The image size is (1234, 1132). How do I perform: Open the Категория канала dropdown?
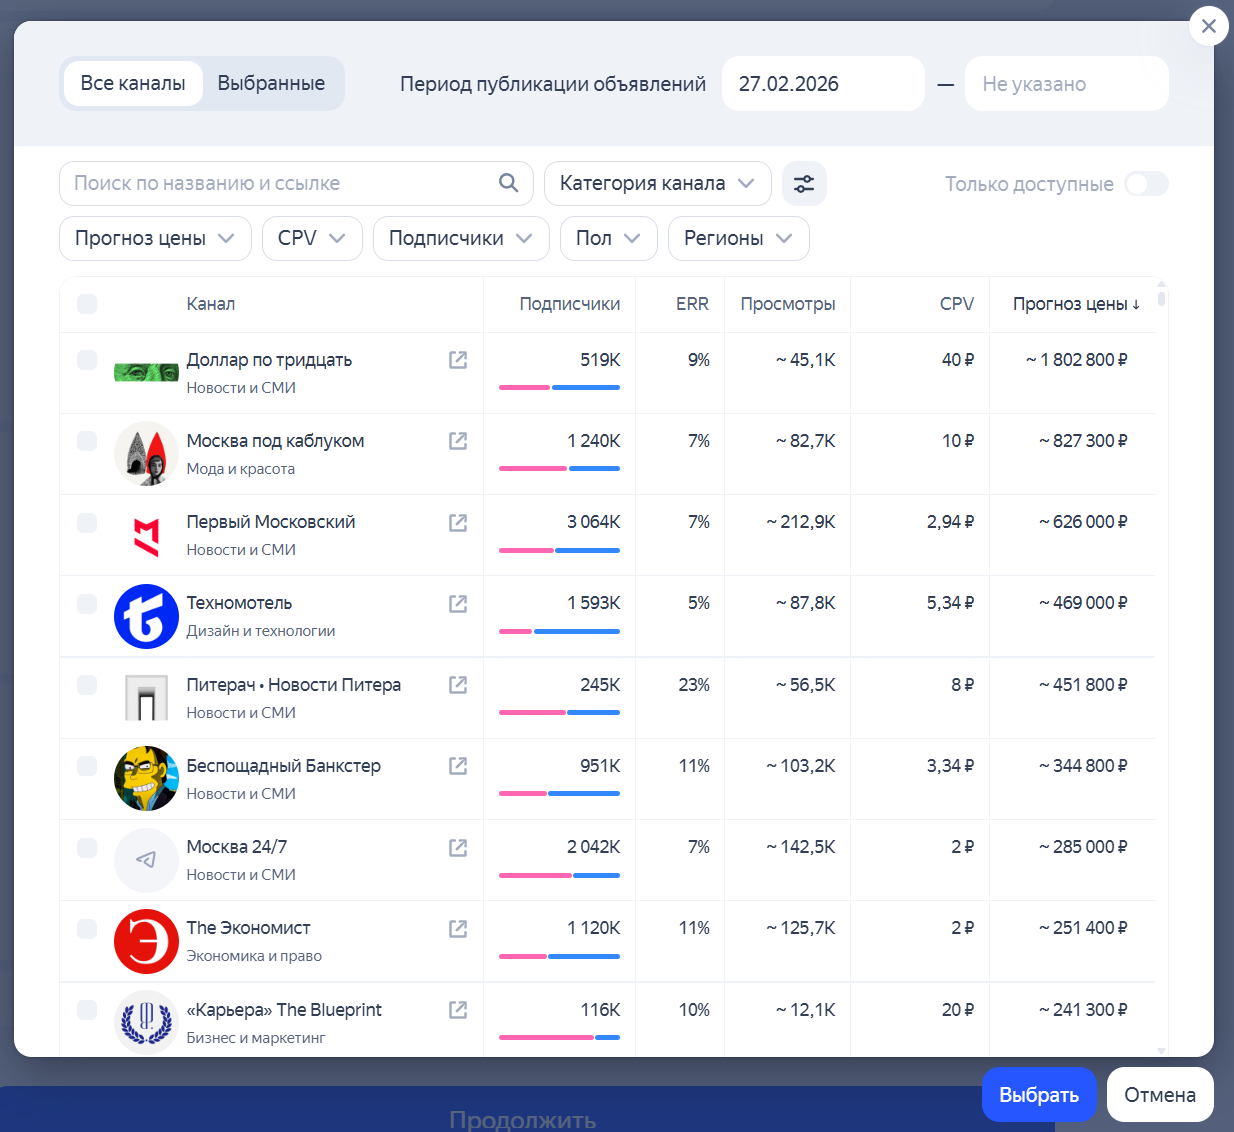pos(657,183)
